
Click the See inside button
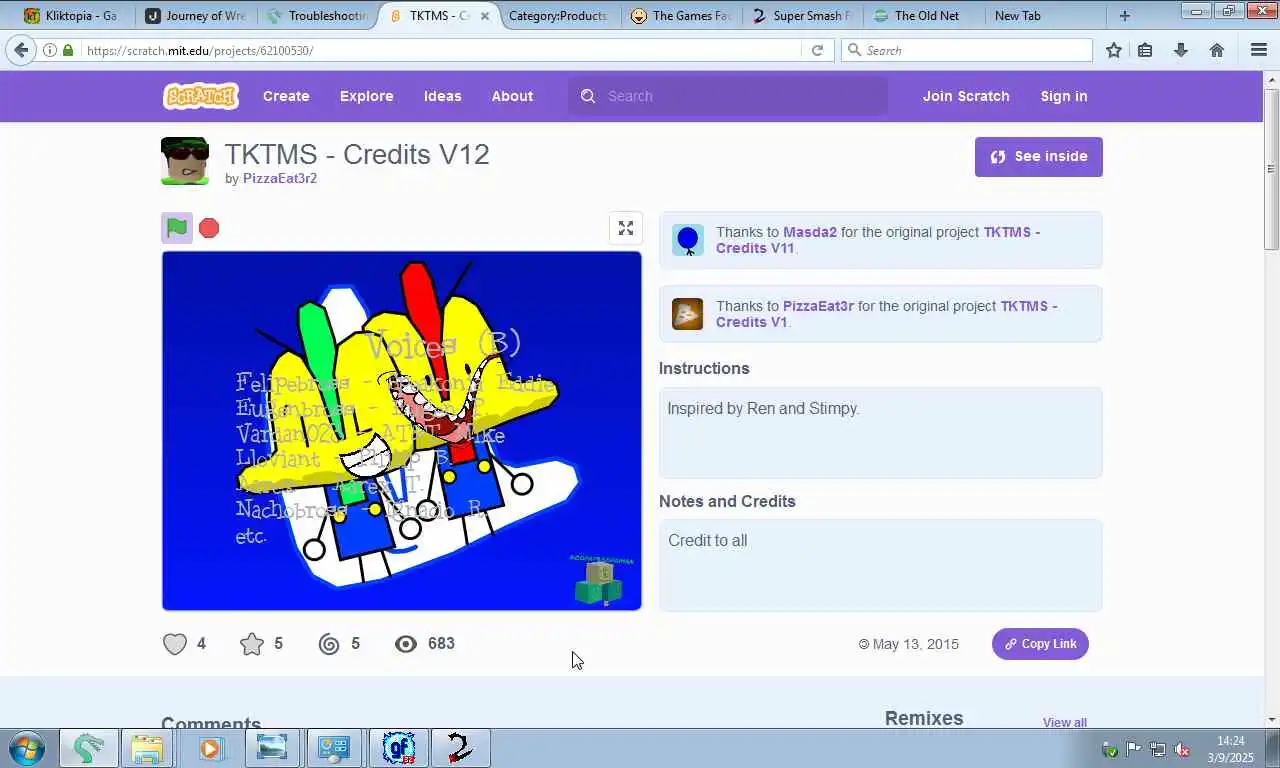(x=1038, y=156)
